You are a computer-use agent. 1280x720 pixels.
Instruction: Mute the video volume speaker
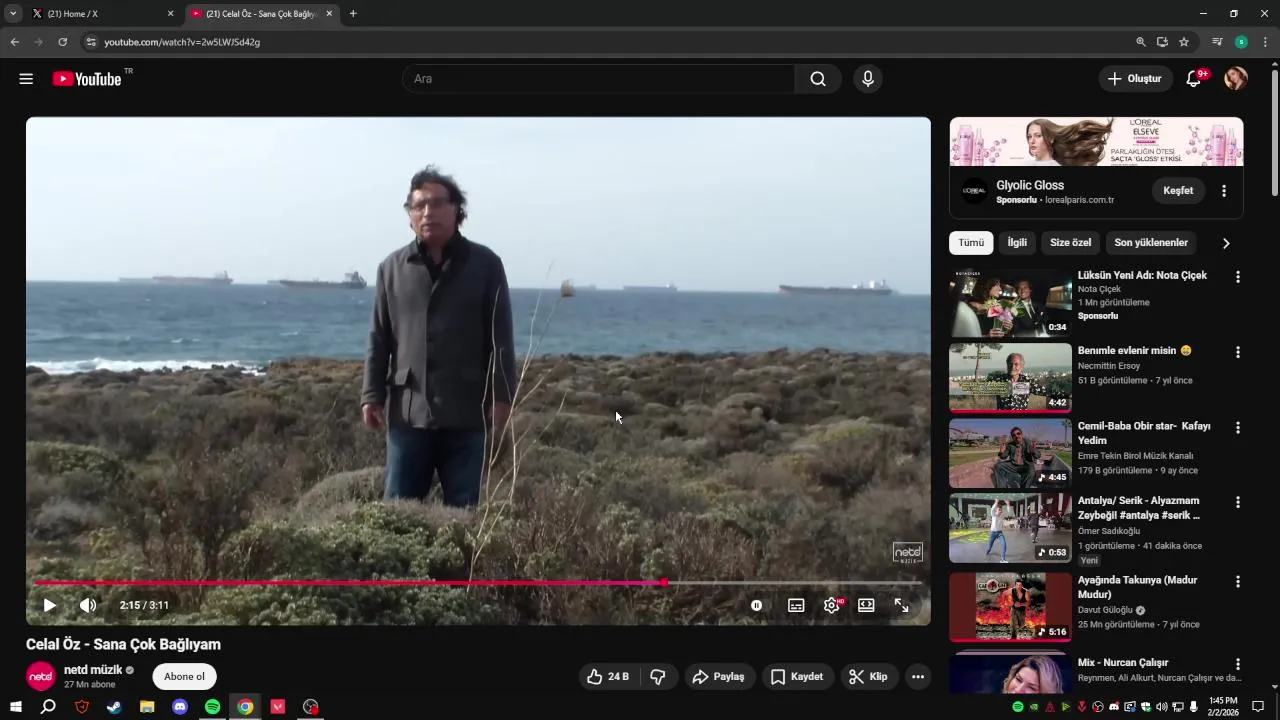[88, 605]
